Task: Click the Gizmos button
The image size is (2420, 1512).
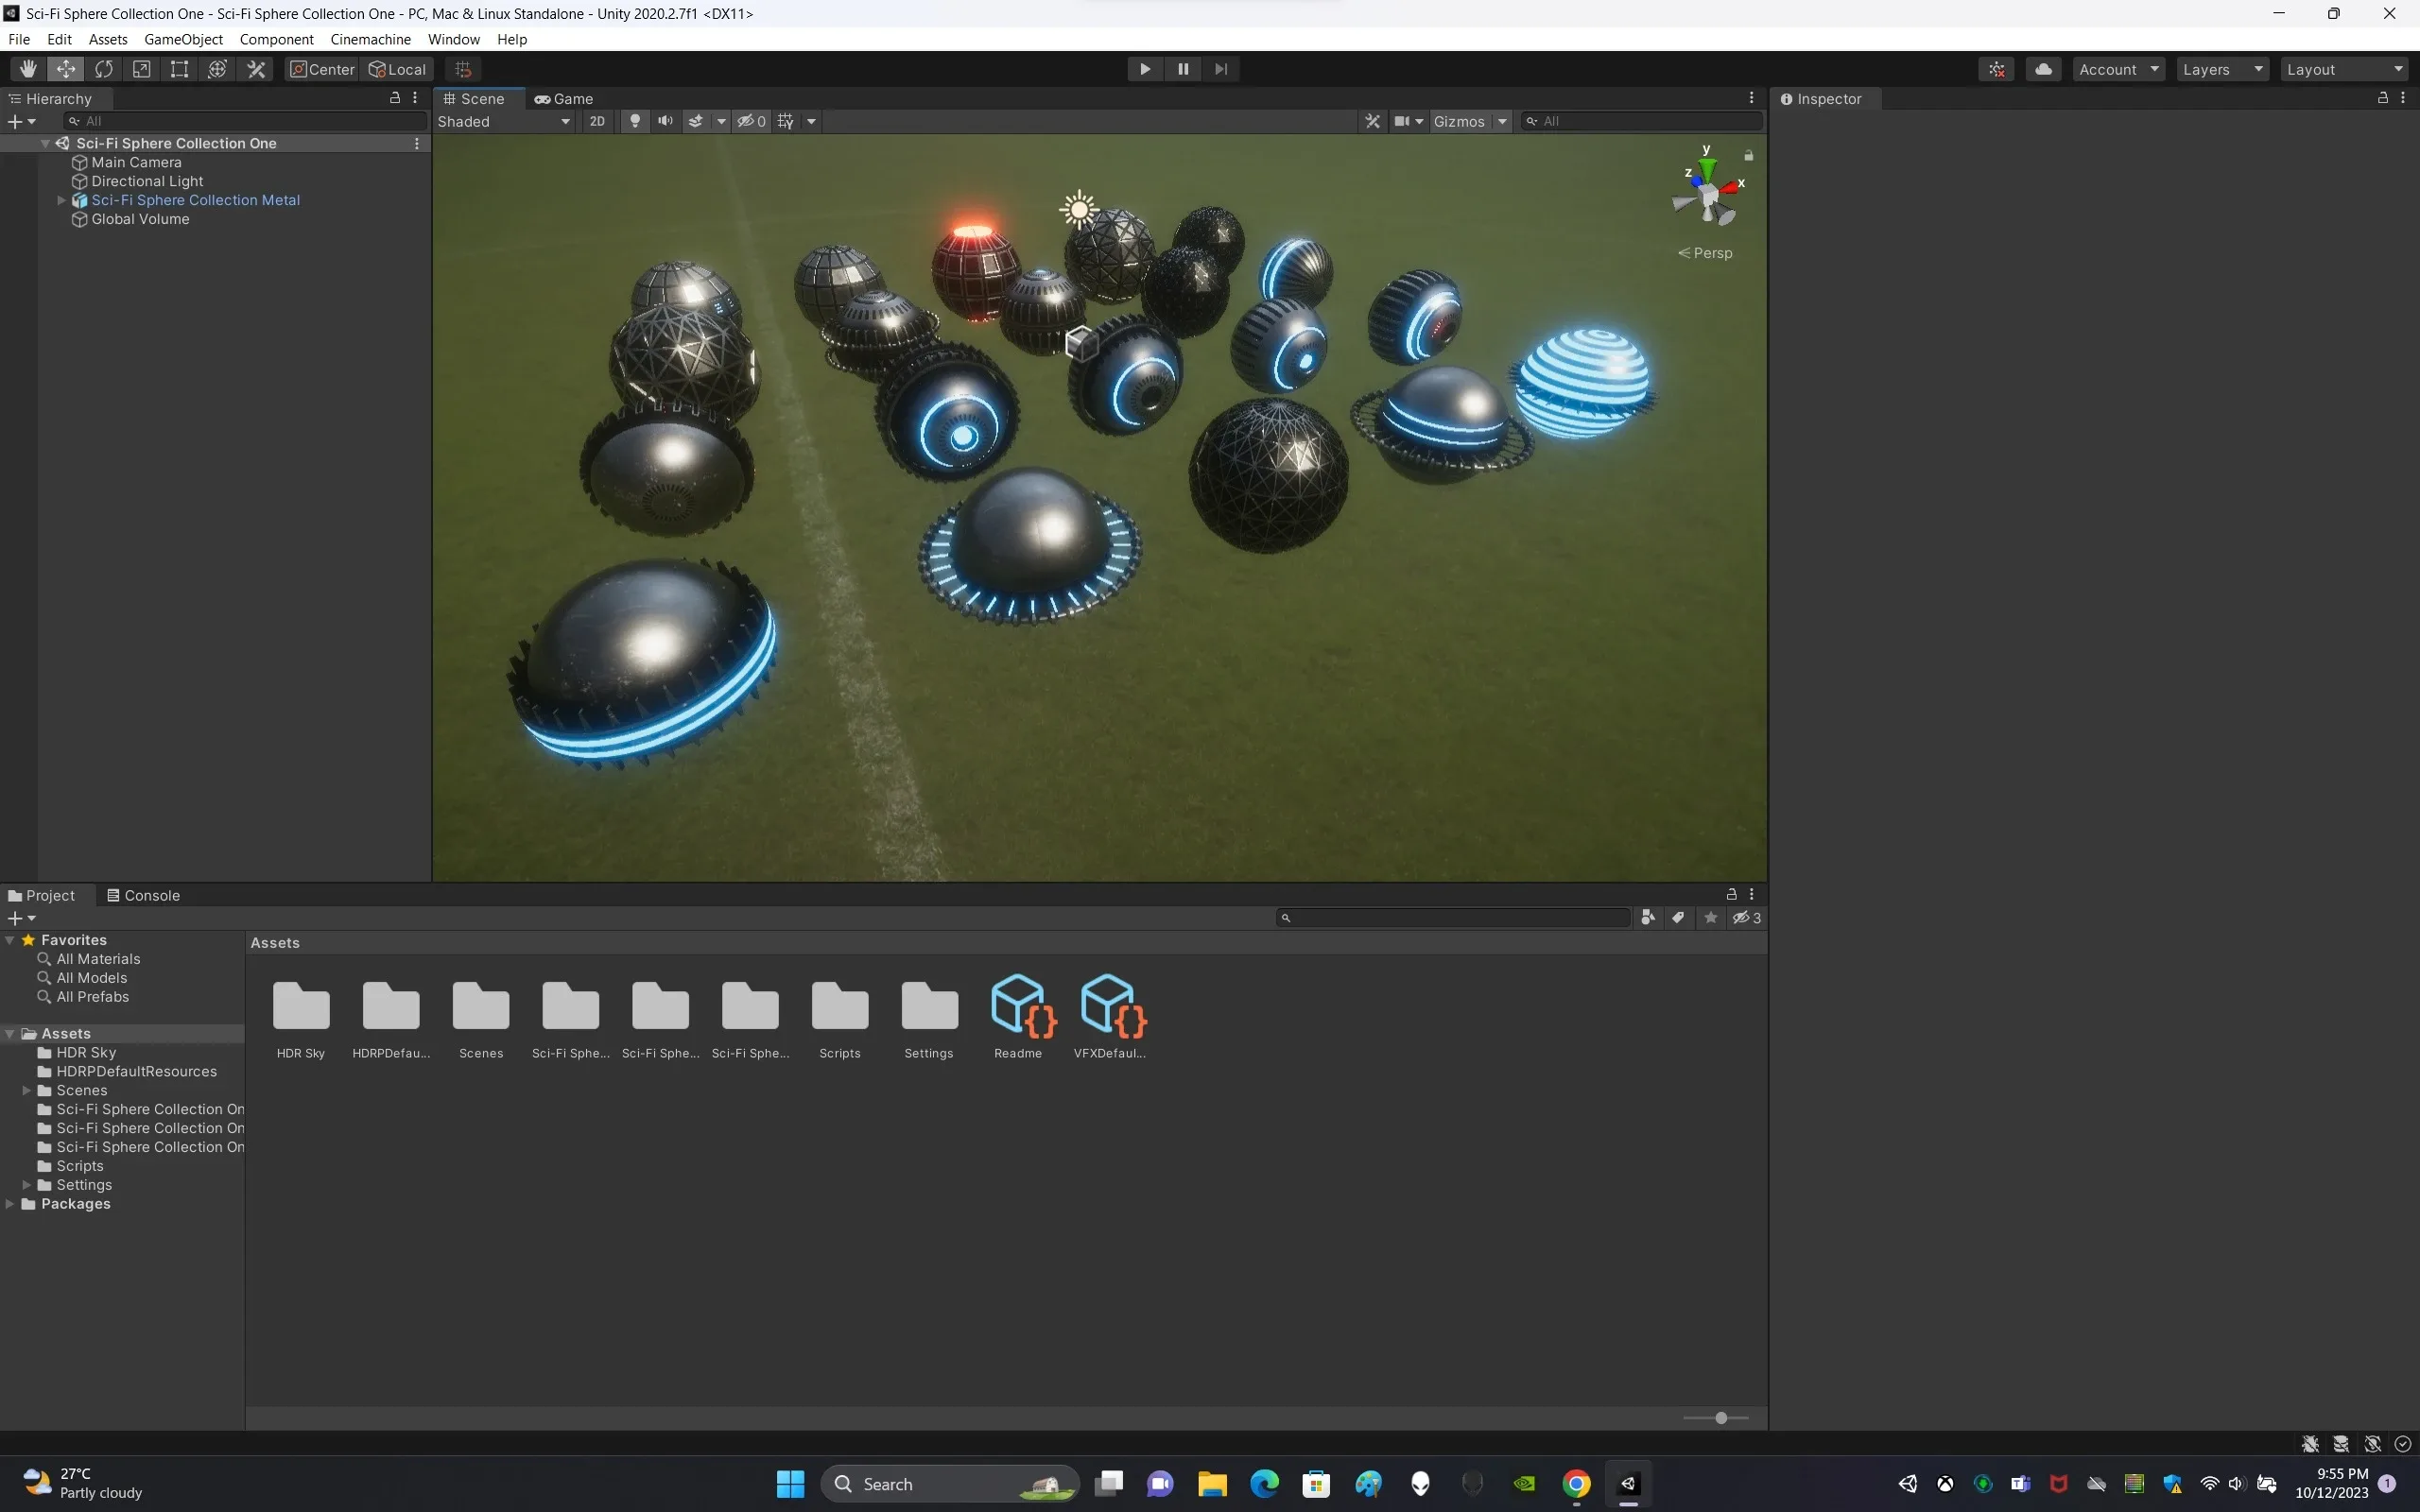Action: [1459, 121]
